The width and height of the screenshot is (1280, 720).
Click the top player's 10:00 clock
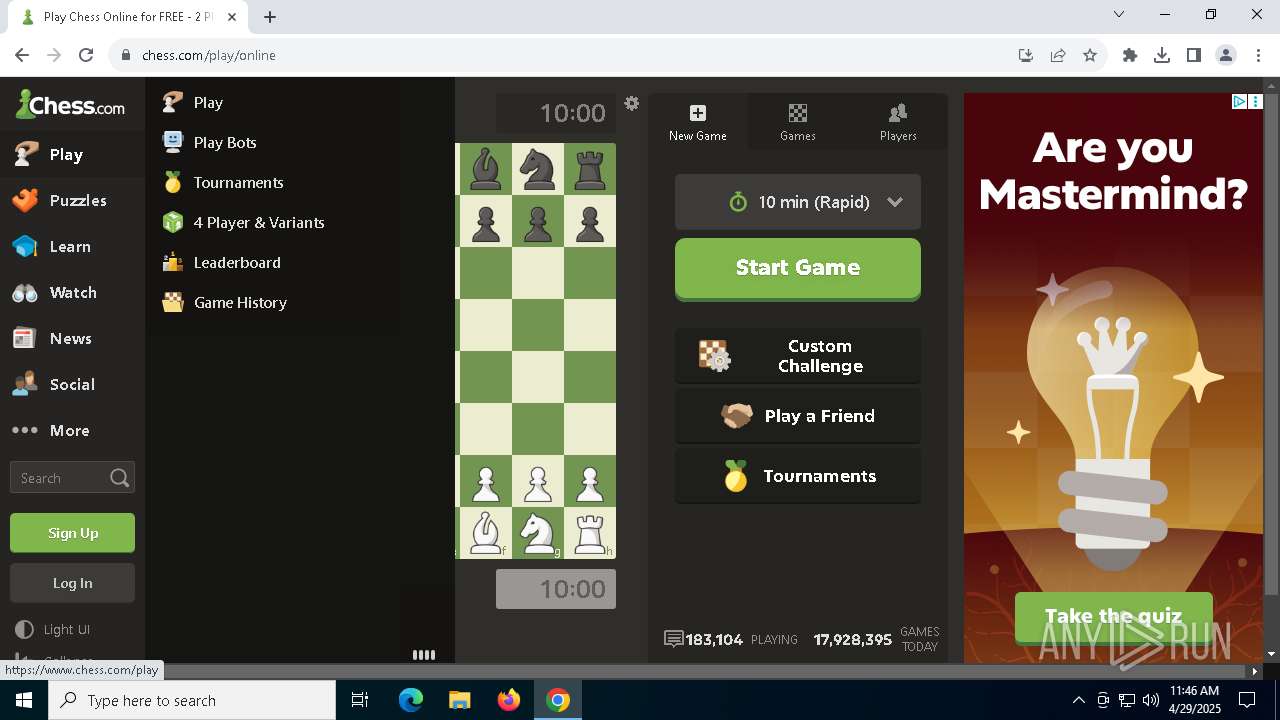[556, 113]
